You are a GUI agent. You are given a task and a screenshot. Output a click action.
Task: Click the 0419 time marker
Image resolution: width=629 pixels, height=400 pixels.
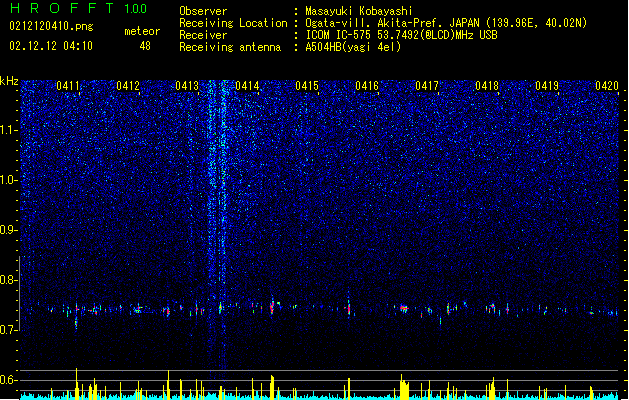(547, 86)
